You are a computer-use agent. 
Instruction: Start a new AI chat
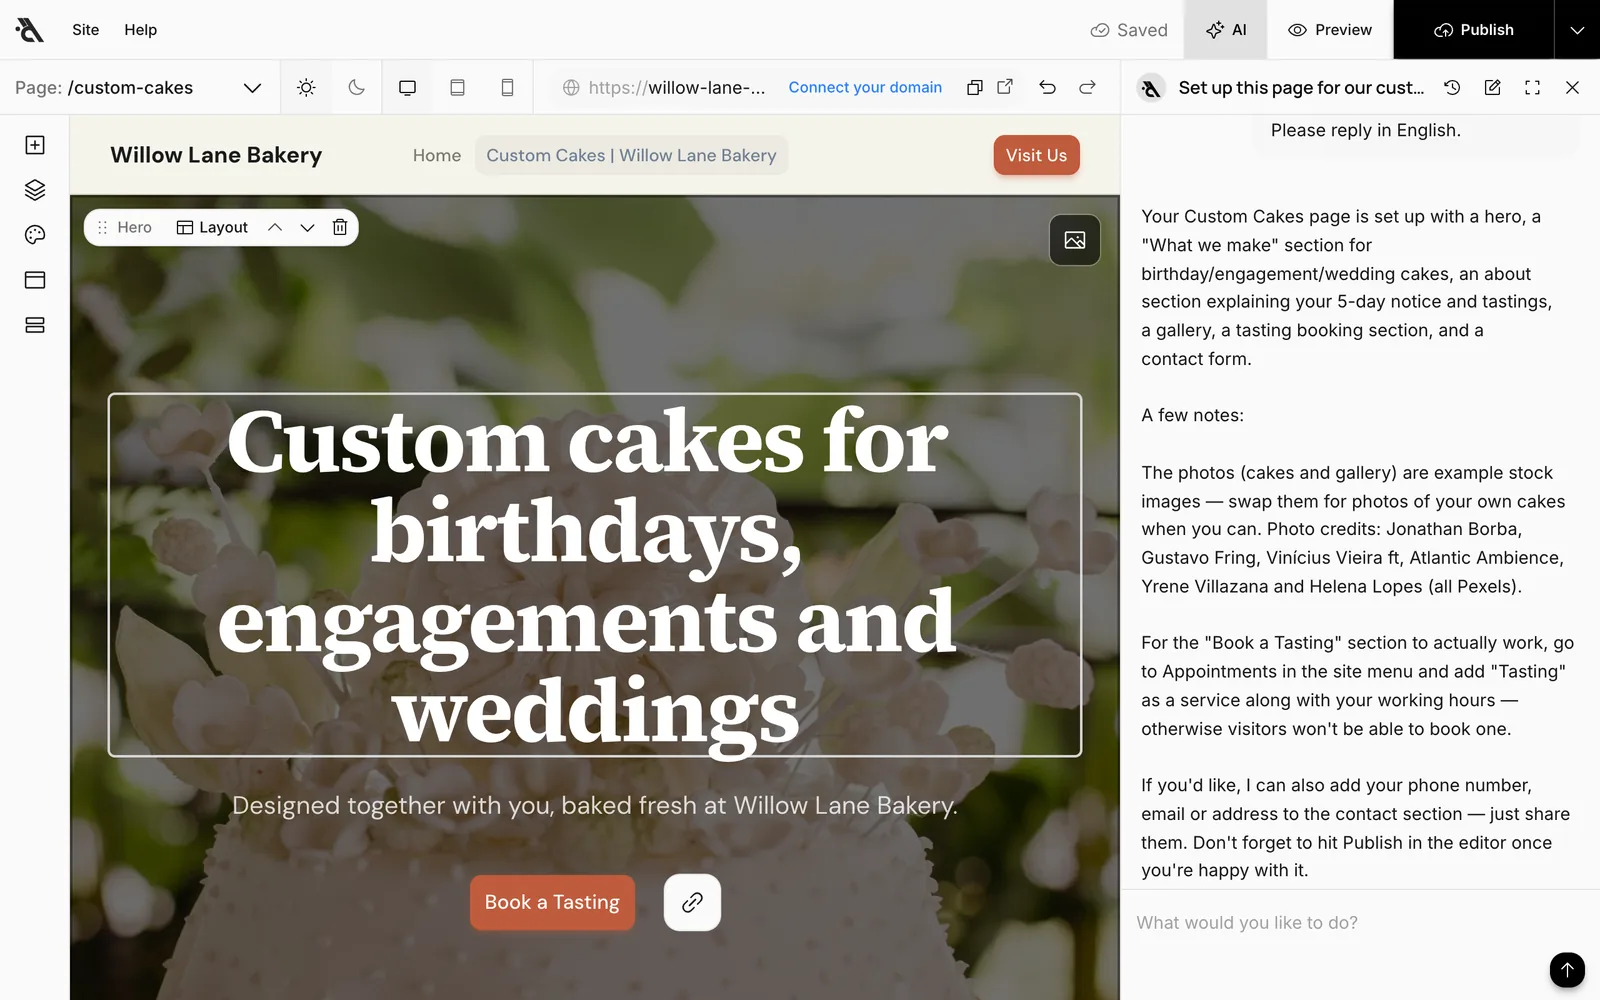pos(1492,88)
